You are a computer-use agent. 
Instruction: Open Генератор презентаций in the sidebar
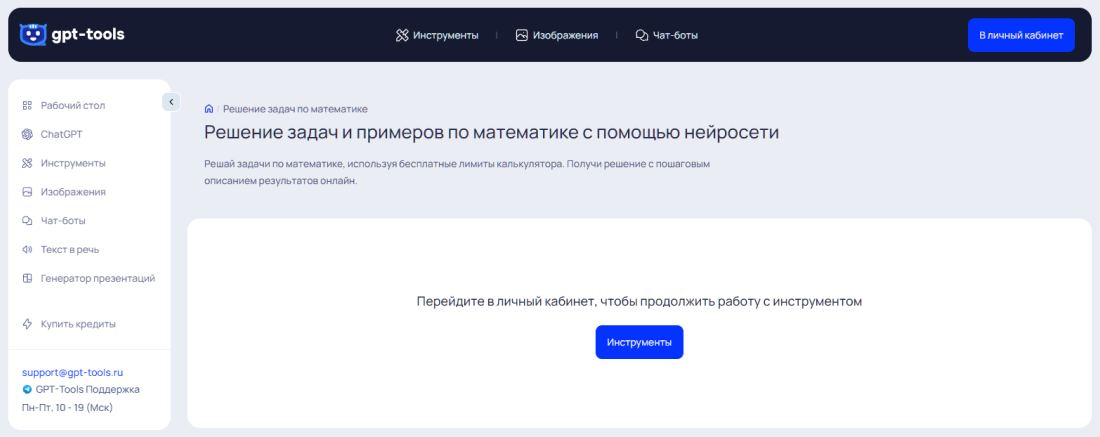click(98, 278)
